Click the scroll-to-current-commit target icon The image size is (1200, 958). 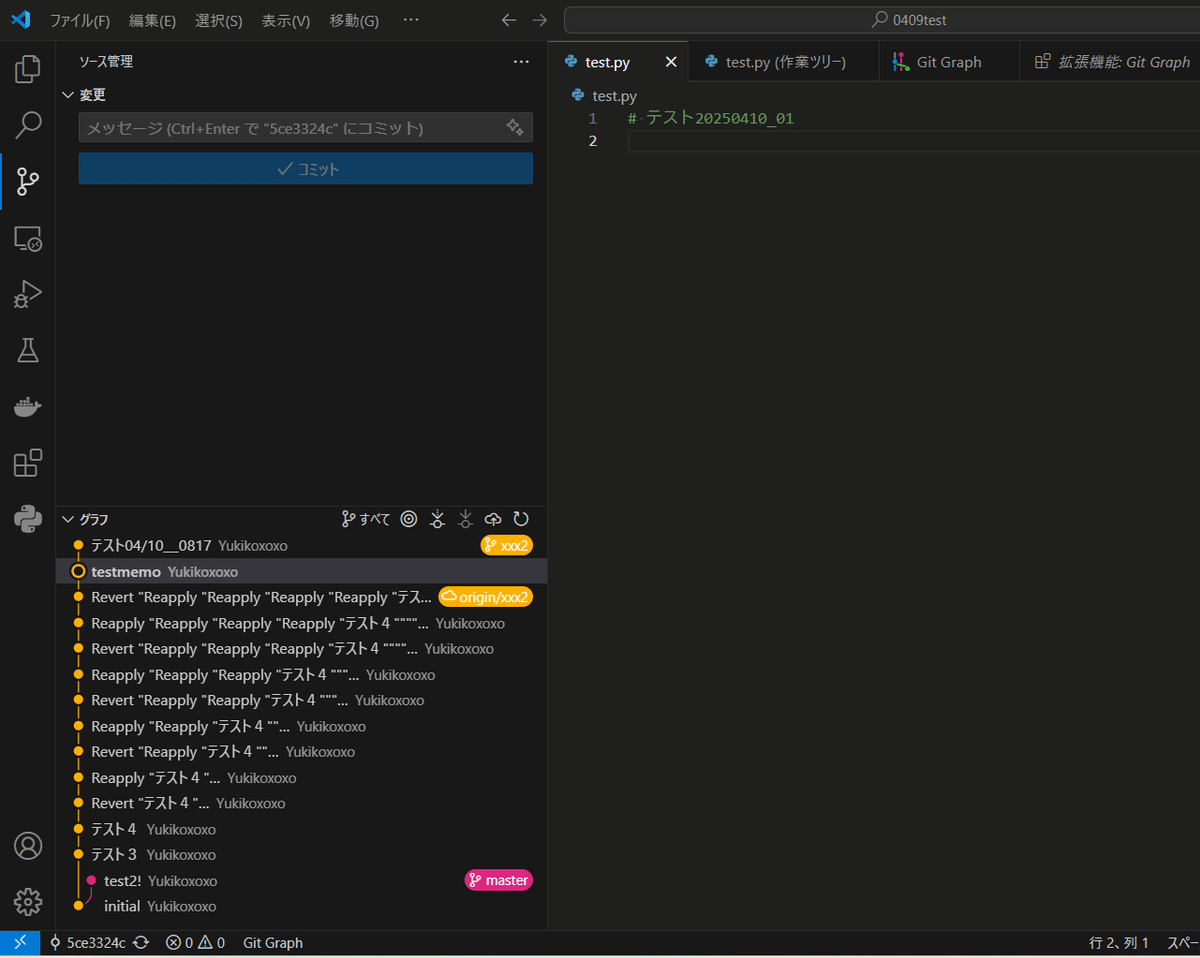pos(408,519)
